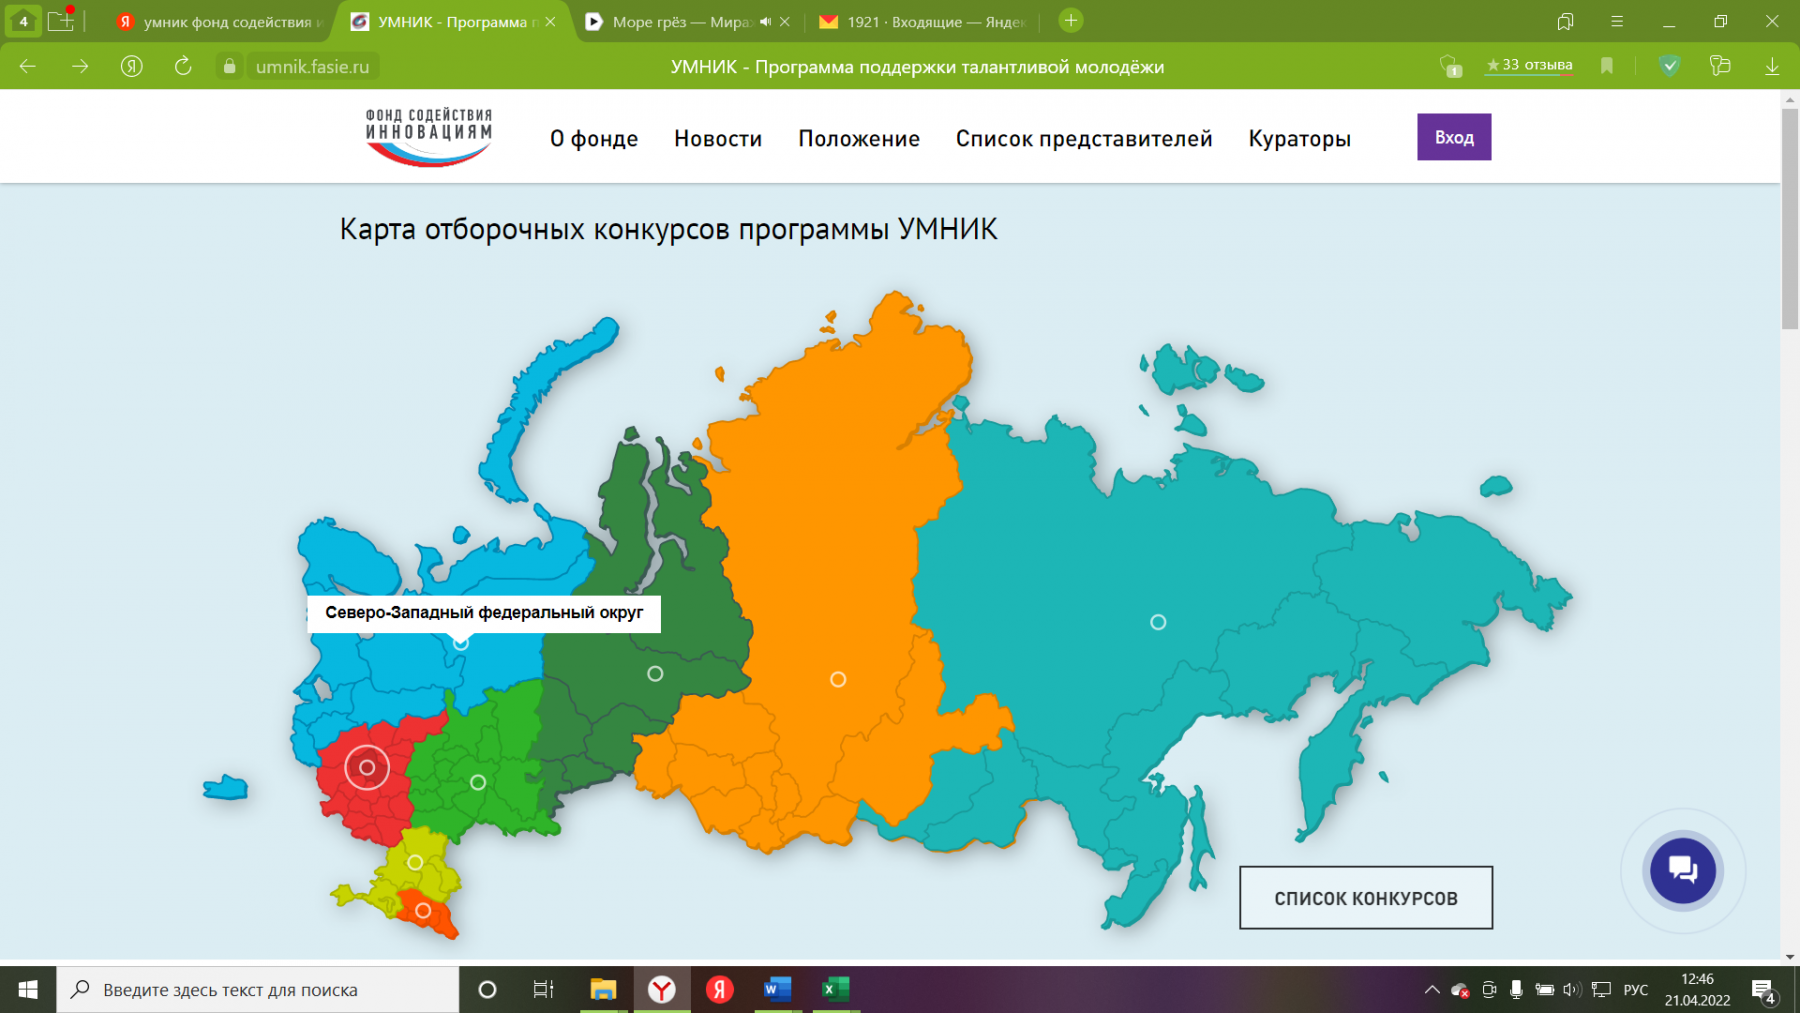
Task: Open Yandex Browser Y icon on taskbar
Action: click(661, 989)
